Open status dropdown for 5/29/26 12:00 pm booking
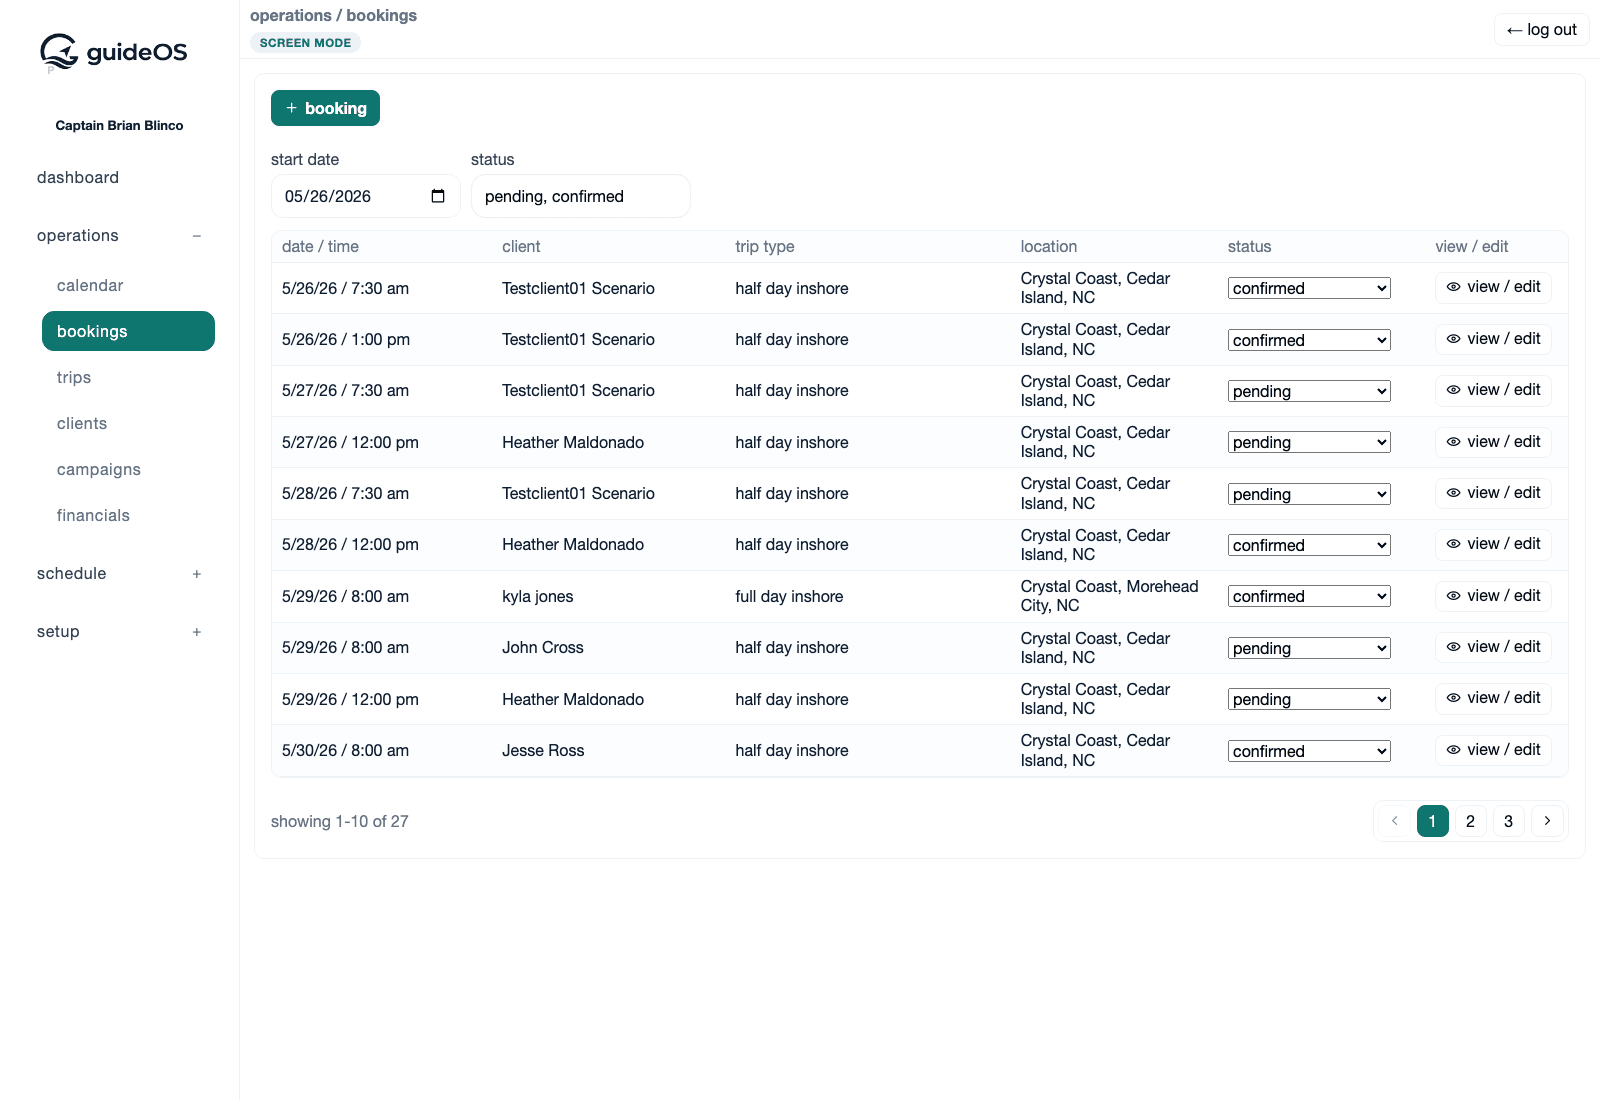This screenshot has height=1100, width=1600. [1309, 699]
